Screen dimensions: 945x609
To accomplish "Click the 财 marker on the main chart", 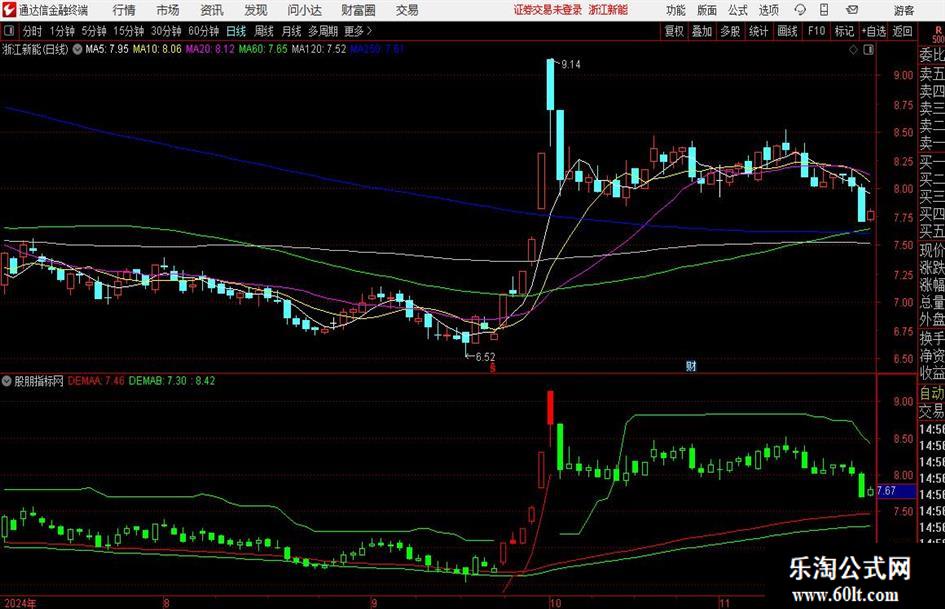I will tap(691, 365).
